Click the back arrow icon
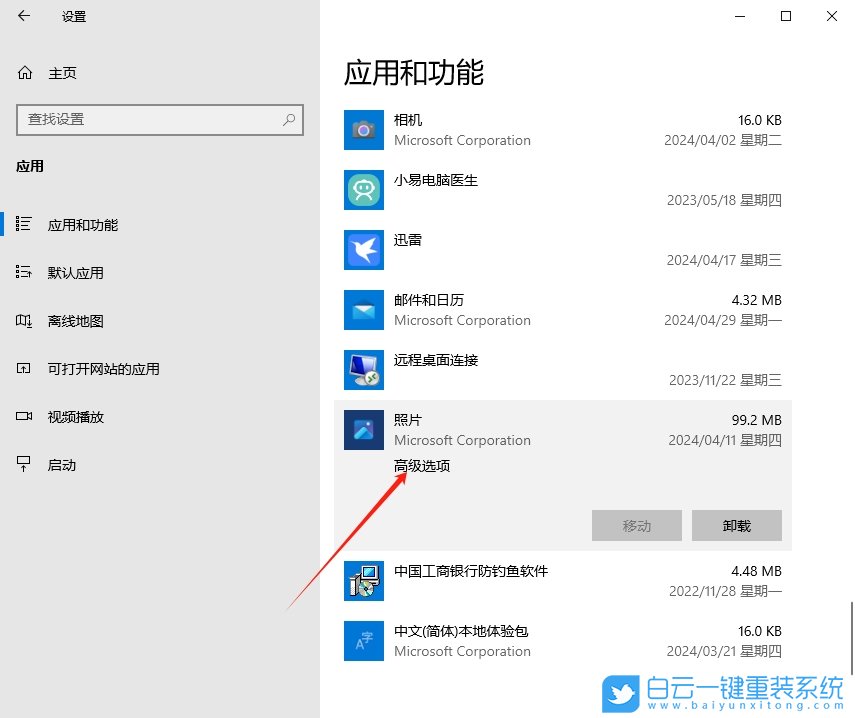The image size is (855, 718). tap(22, 16)
